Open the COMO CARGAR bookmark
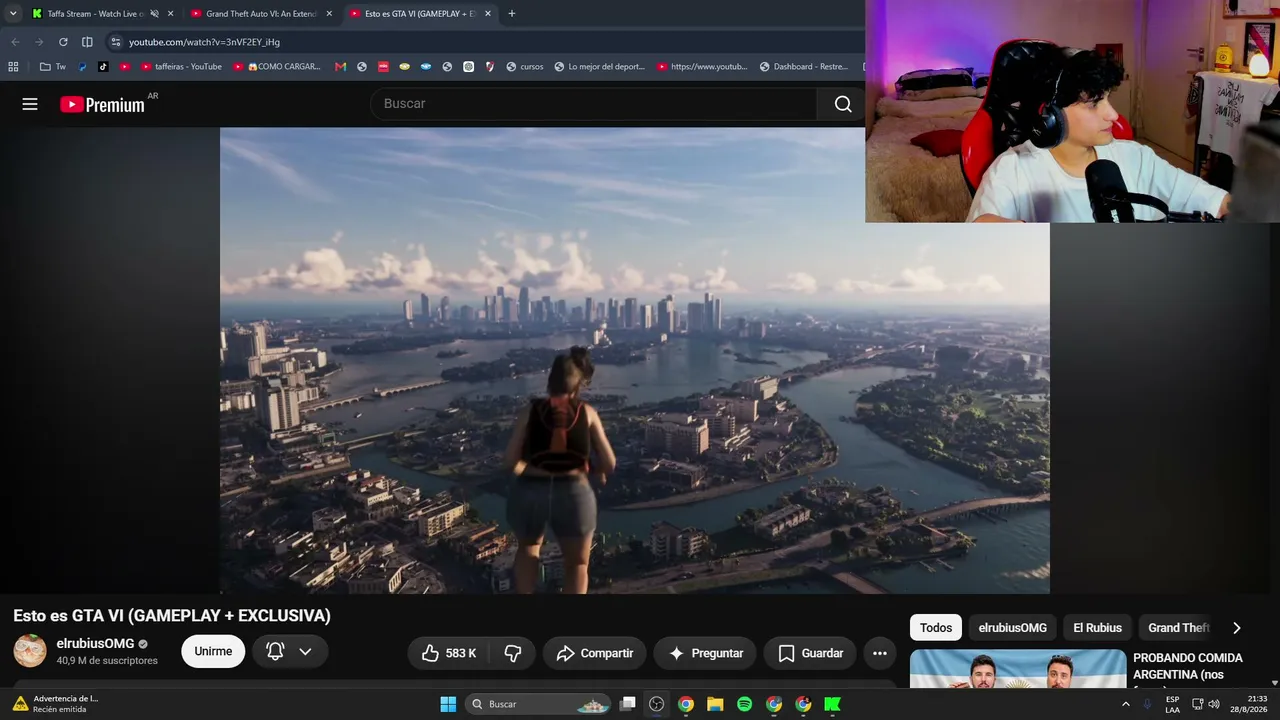The height and width of the screenshot is (720, 1280). [277, 67]
